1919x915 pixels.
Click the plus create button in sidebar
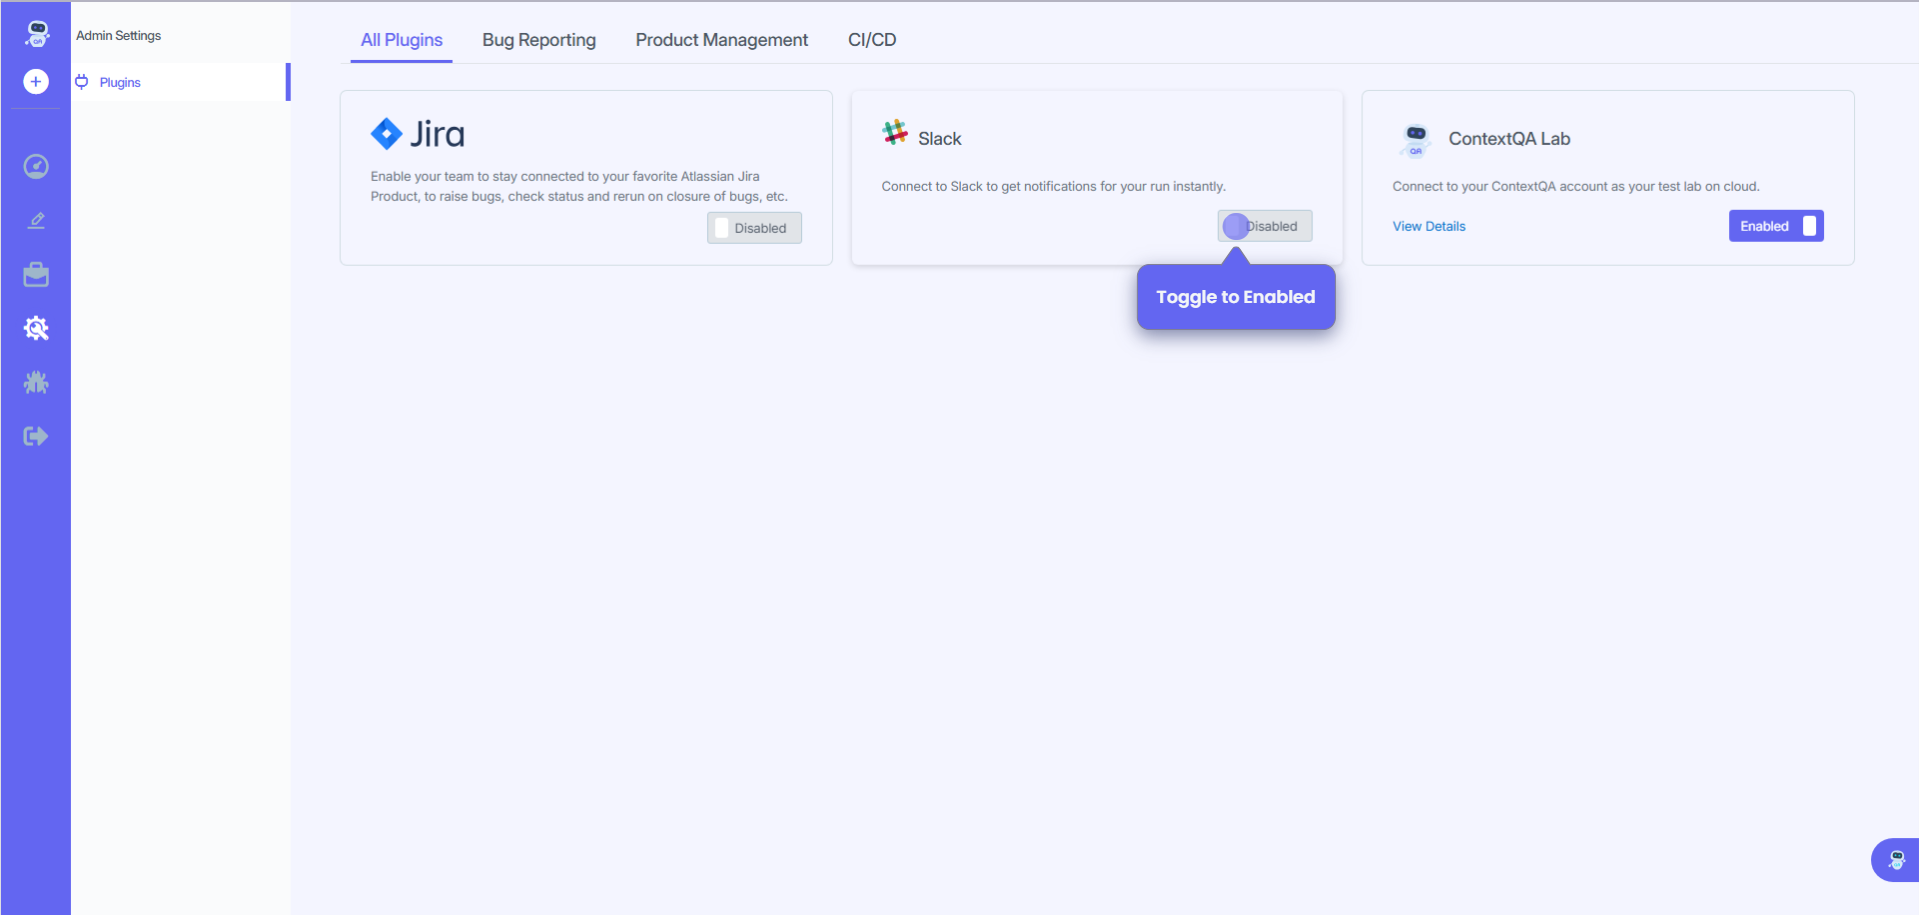point(36,81)
